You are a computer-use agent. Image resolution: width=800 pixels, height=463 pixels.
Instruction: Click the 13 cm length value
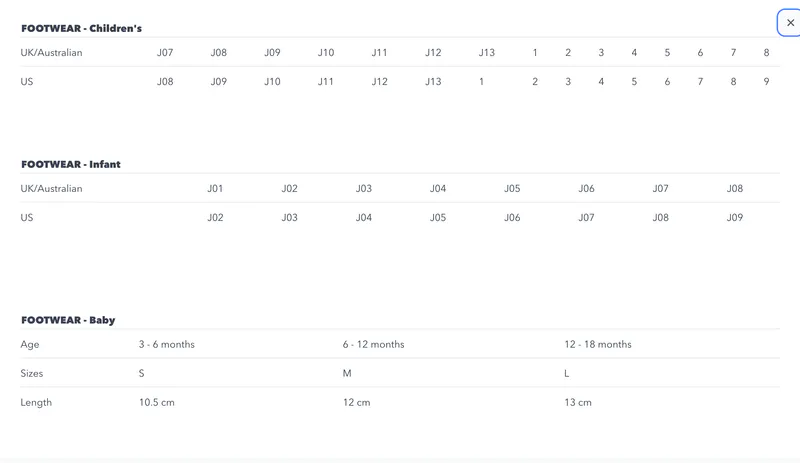(x=578, y=402)
